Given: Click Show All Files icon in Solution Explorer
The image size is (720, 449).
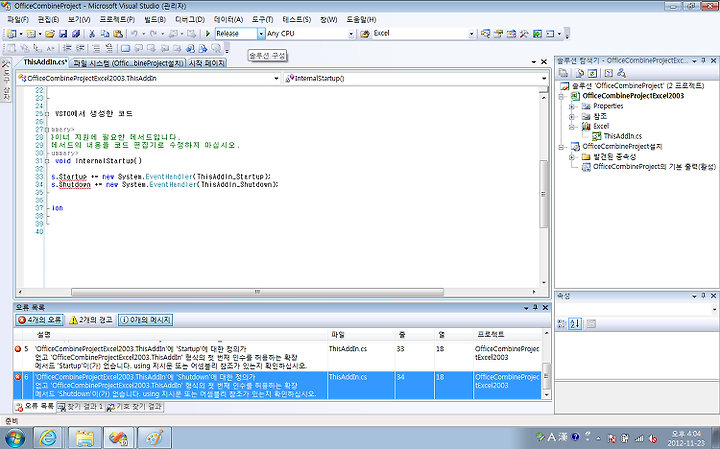Looking at the screenshot, I should click(x=579, y=73).
